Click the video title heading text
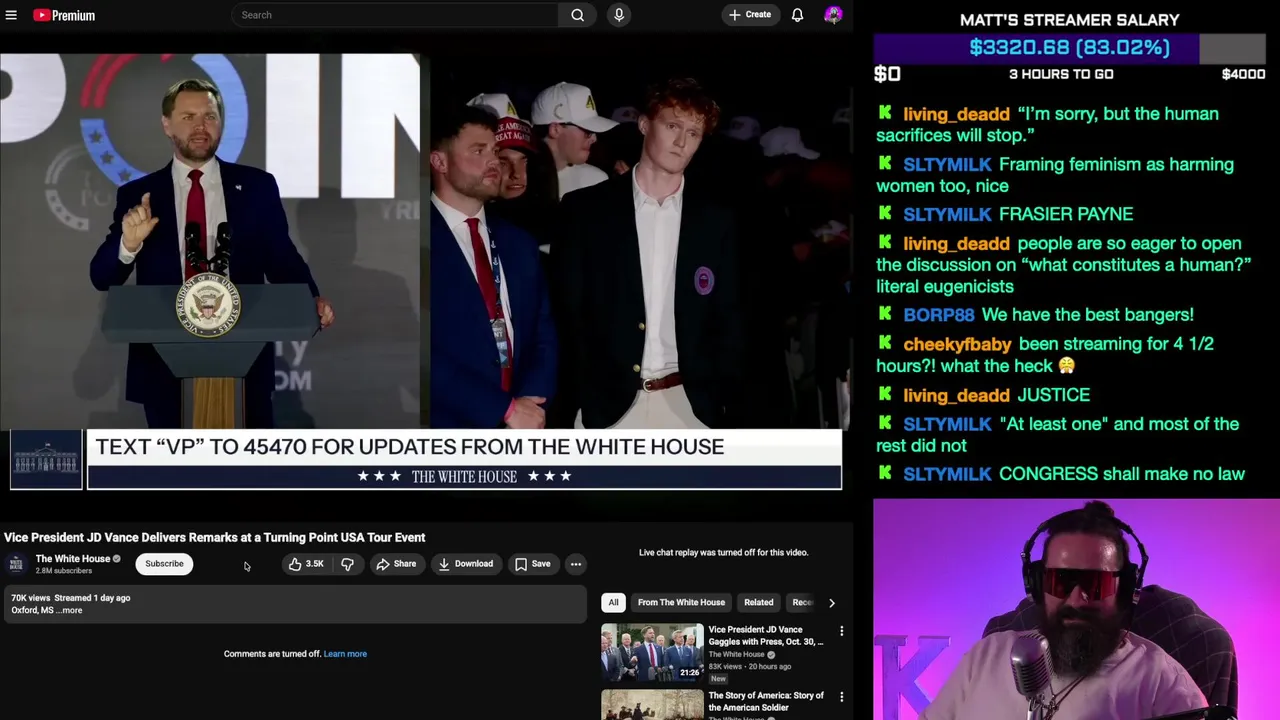This screenshot has height=720, width=1280. point(214,538)
